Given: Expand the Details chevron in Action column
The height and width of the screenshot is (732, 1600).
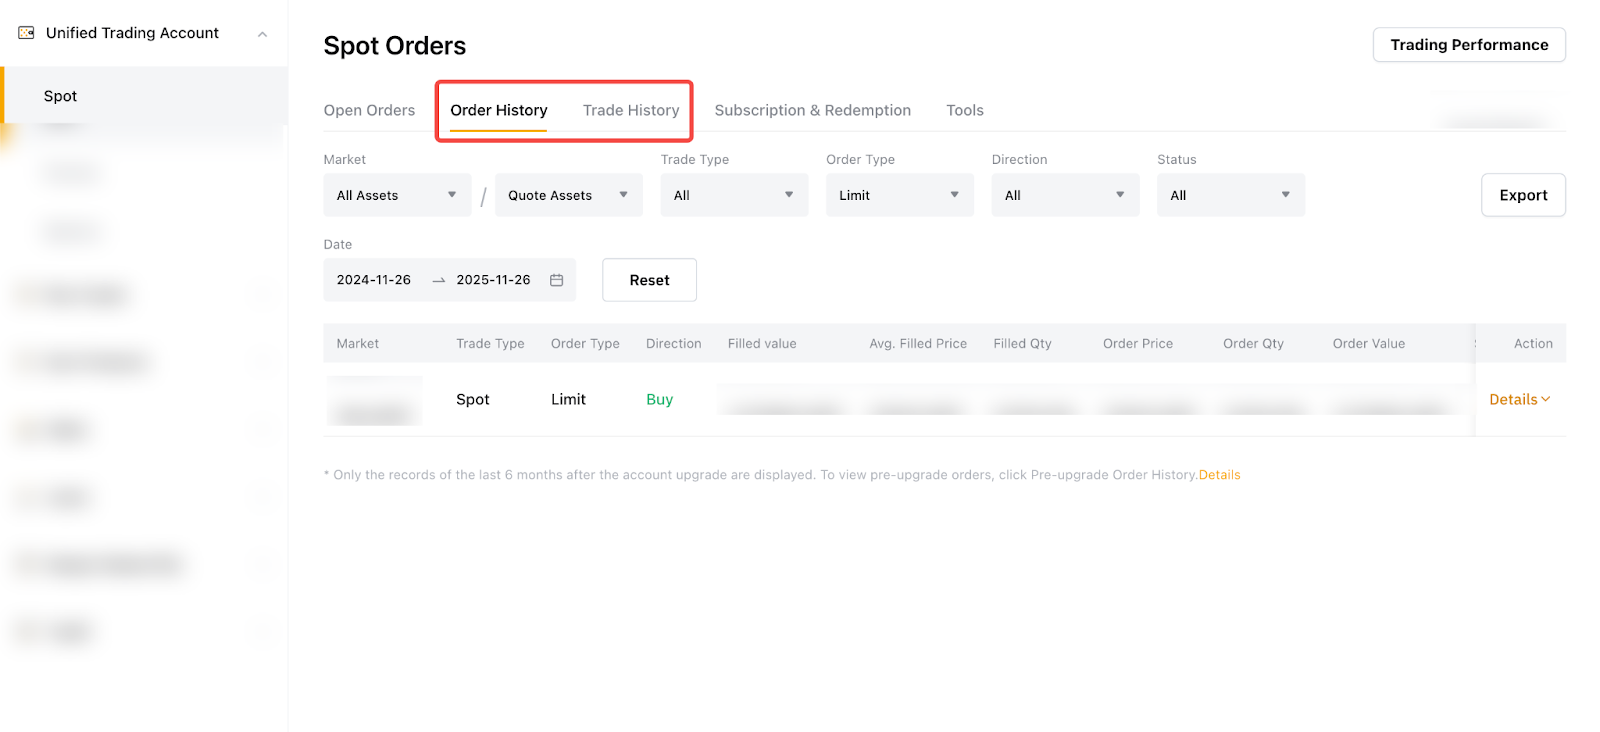Looking at the screenshot, I should tap(1546, 399).
